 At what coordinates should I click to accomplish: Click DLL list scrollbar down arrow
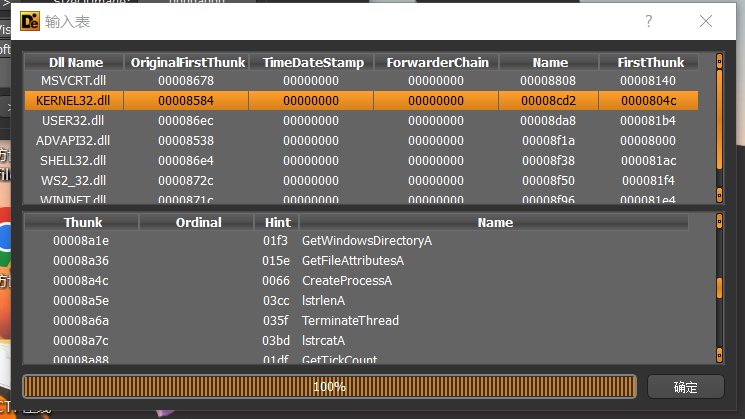(719, 195)
